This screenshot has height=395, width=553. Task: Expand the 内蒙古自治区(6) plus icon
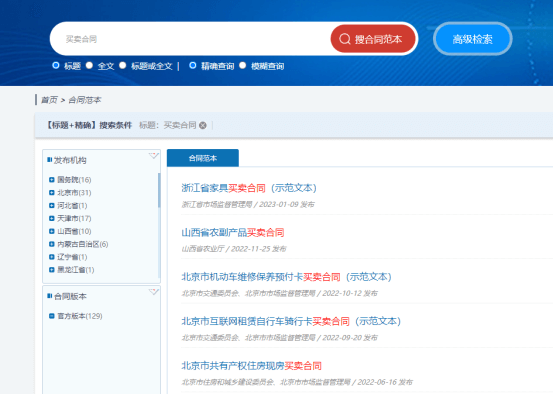pos(52,244)
